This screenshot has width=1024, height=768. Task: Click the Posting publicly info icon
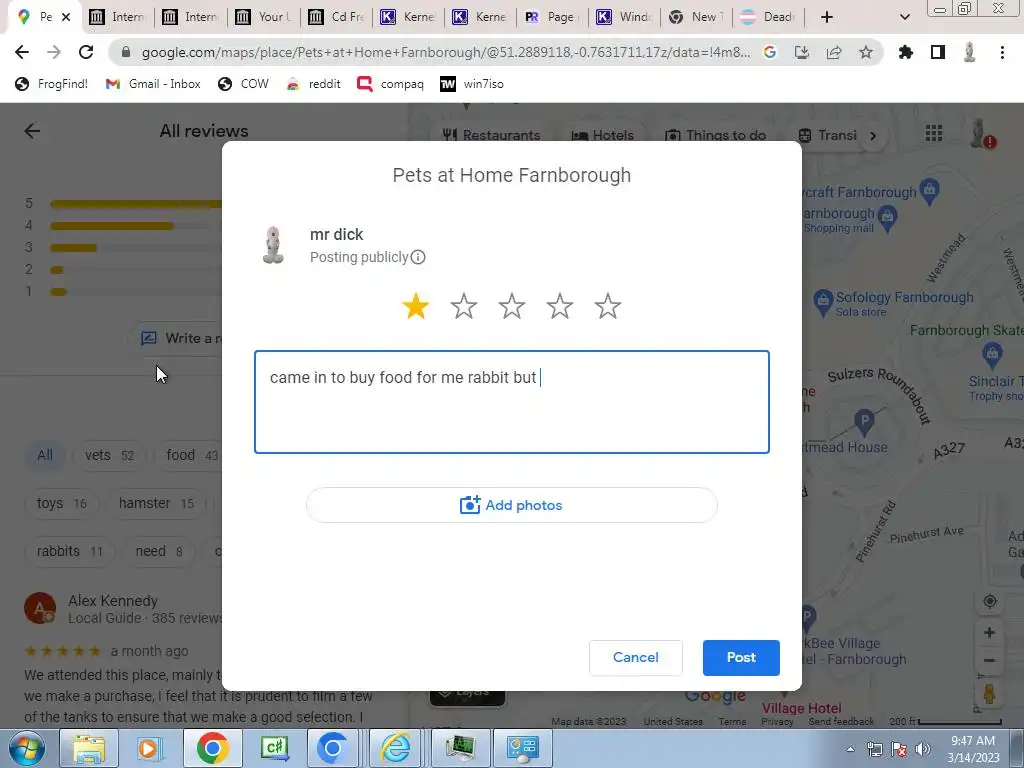(418, 257)
